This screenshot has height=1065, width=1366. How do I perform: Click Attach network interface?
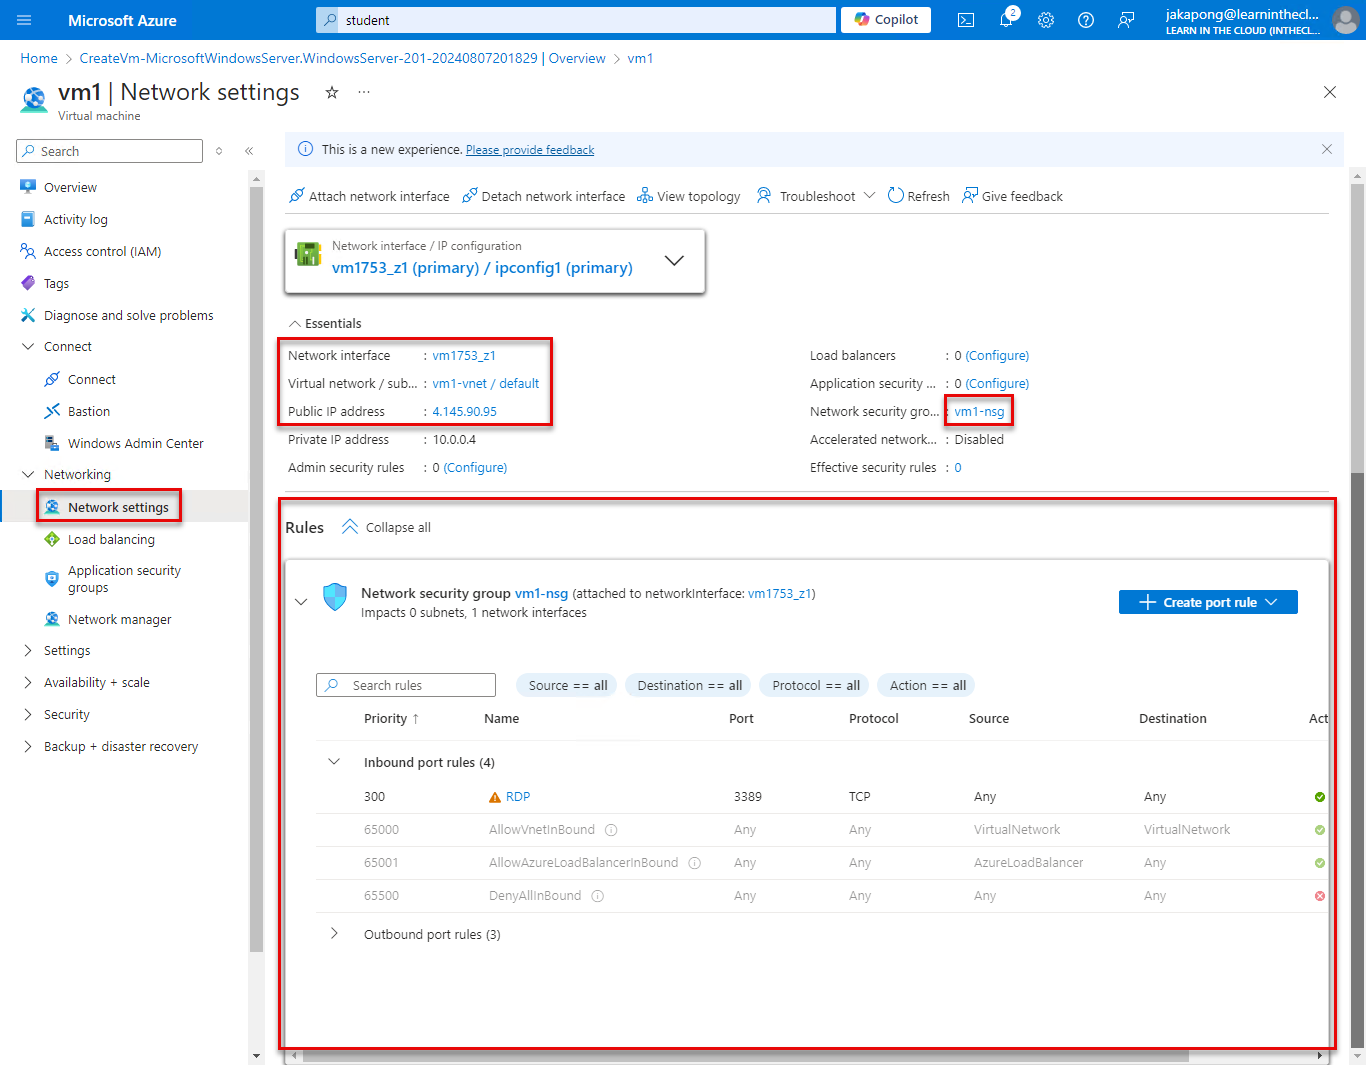pos(369,196)
